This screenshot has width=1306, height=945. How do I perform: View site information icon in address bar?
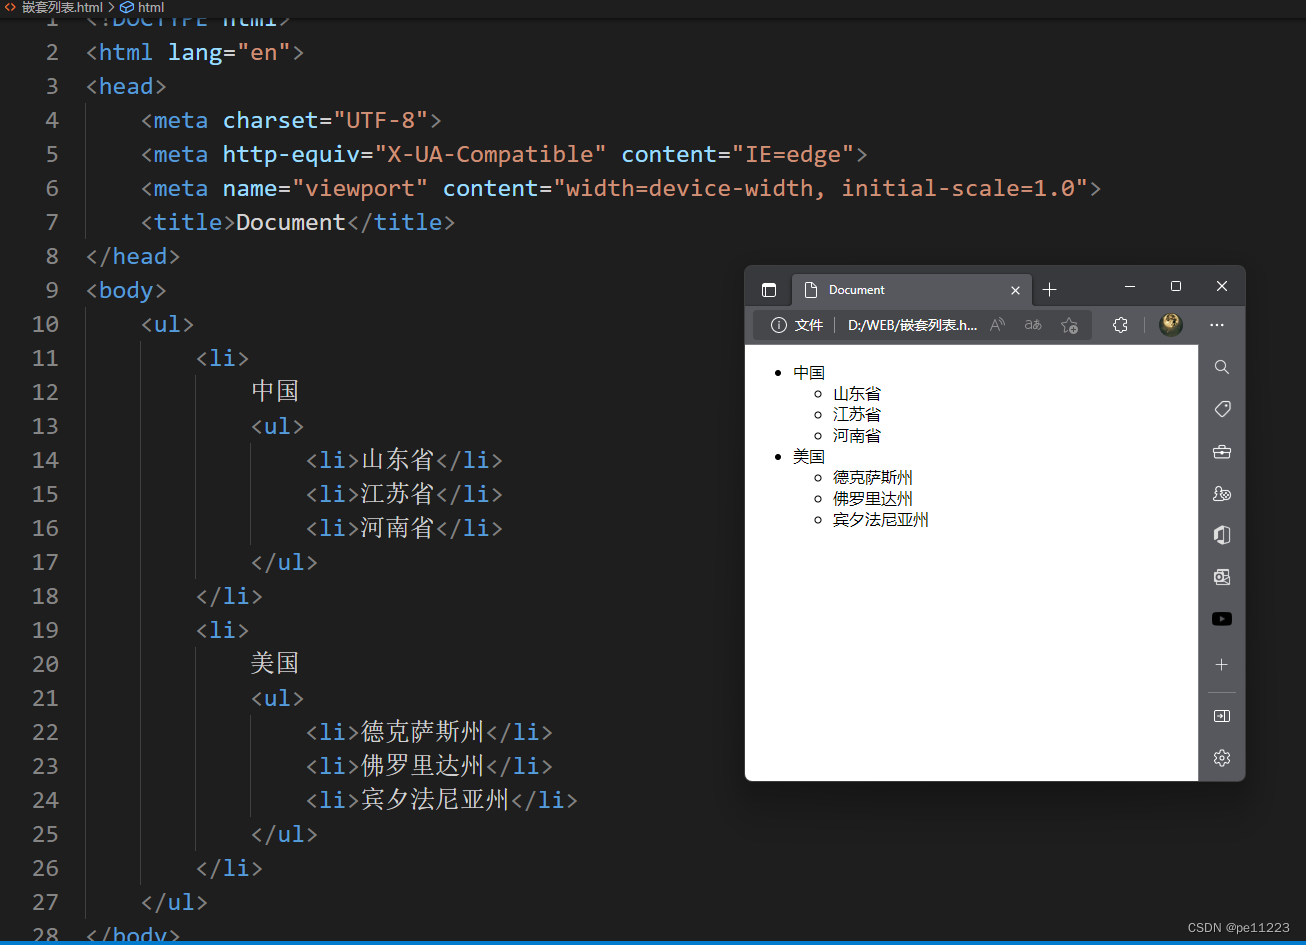pos(779,325)
